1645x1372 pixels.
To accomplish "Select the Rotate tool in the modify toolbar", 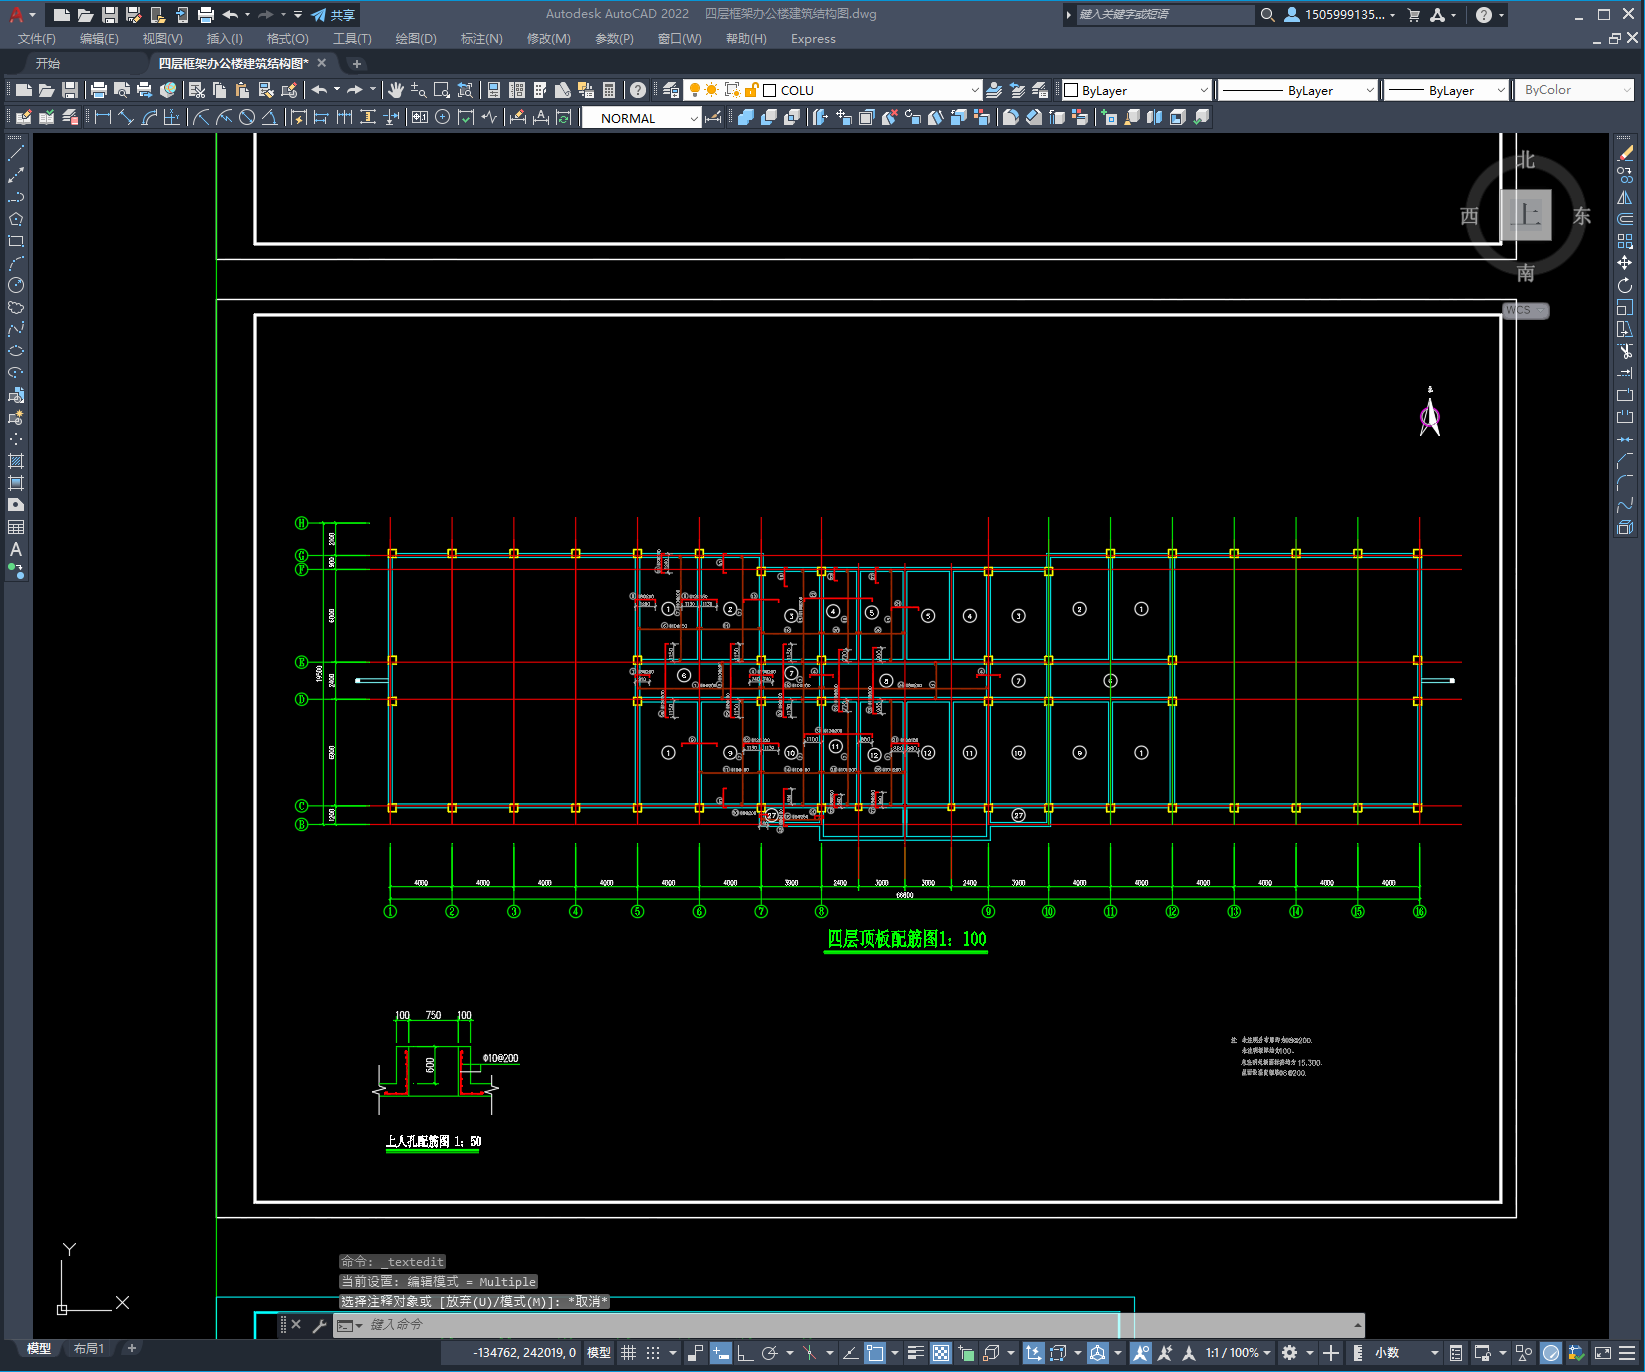I will tap(1625, 286).
